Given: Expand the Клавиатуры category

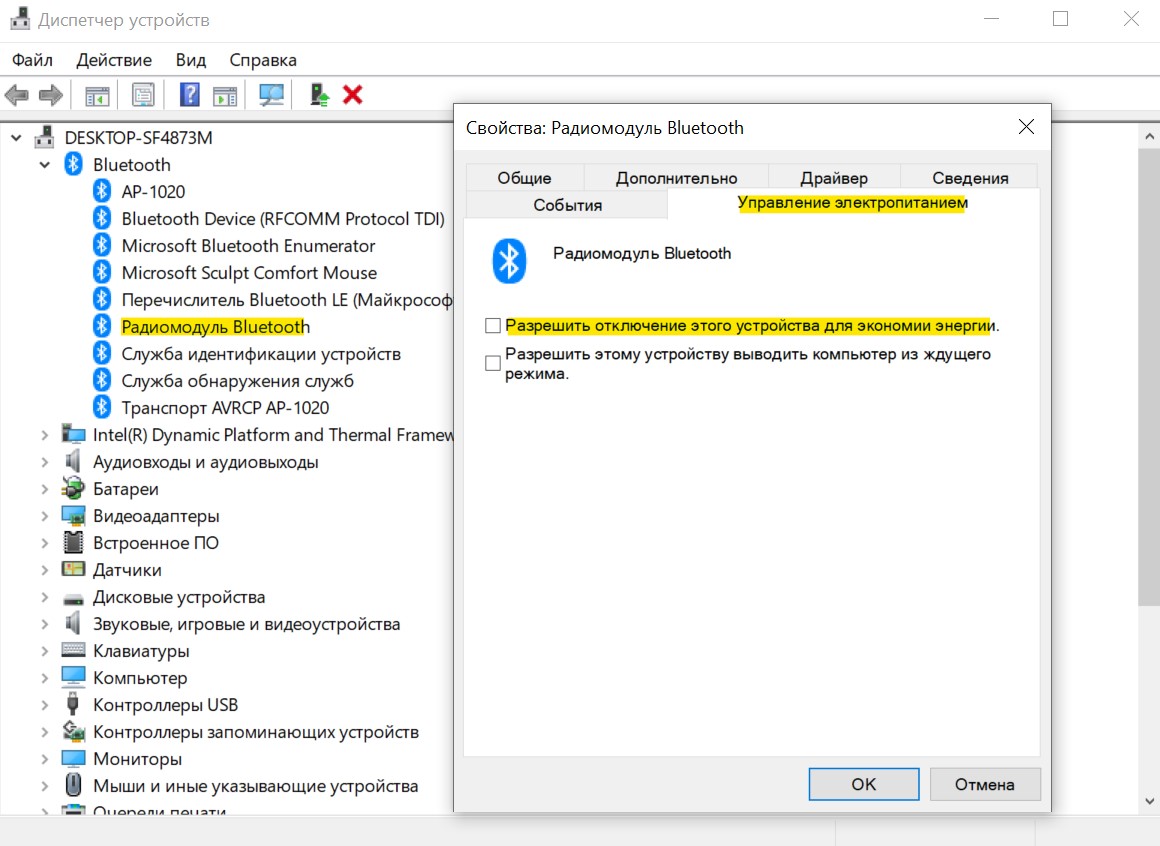Looking at the screenshot, I should [x=44, y=651].
